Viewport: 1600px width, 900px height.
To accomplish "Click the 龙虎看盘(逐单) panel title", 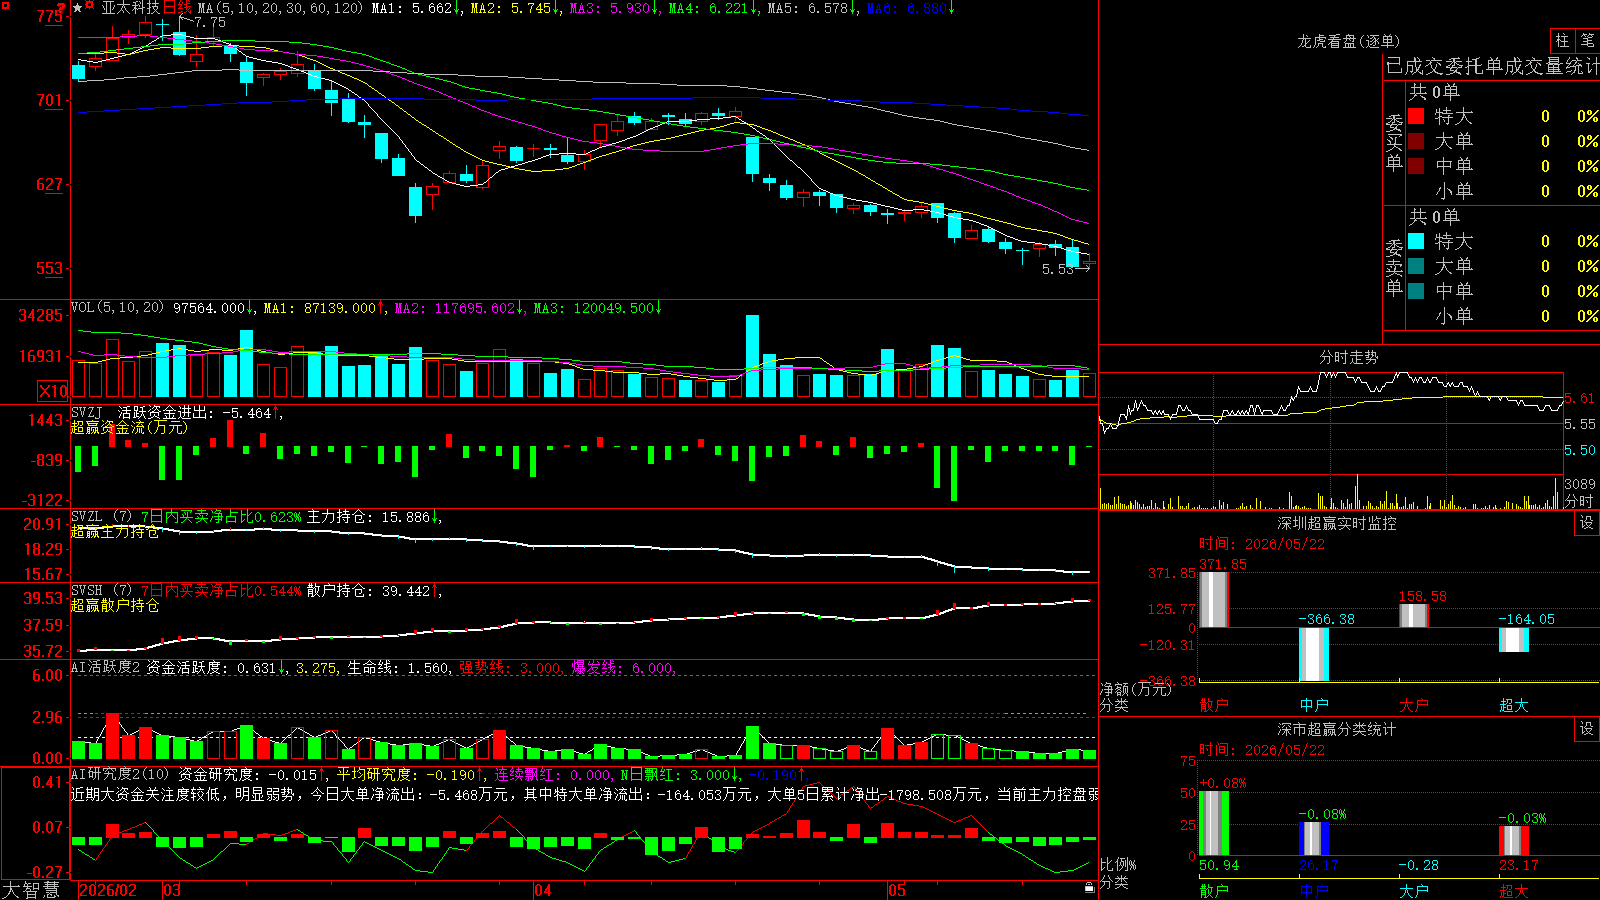I will coord(1348,41).
